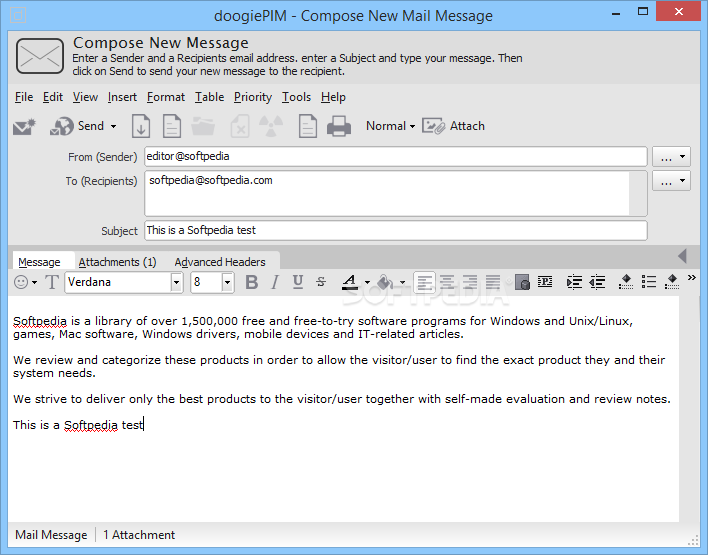The image size is (708, 555).
Task: Click the background shading icon after justify
Action: coord(522,282)
